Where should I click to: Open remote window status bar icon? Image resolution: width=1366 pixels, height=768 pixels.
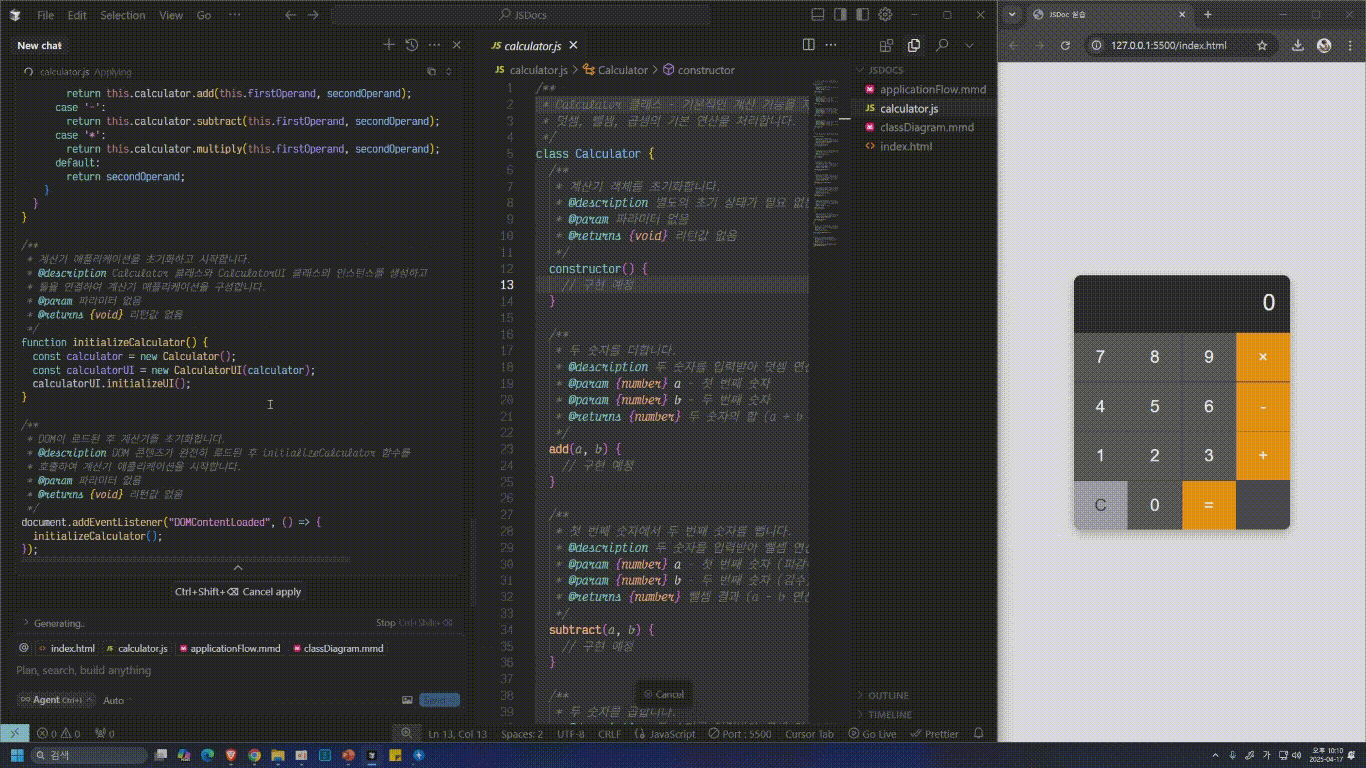(x=14, y=733)
